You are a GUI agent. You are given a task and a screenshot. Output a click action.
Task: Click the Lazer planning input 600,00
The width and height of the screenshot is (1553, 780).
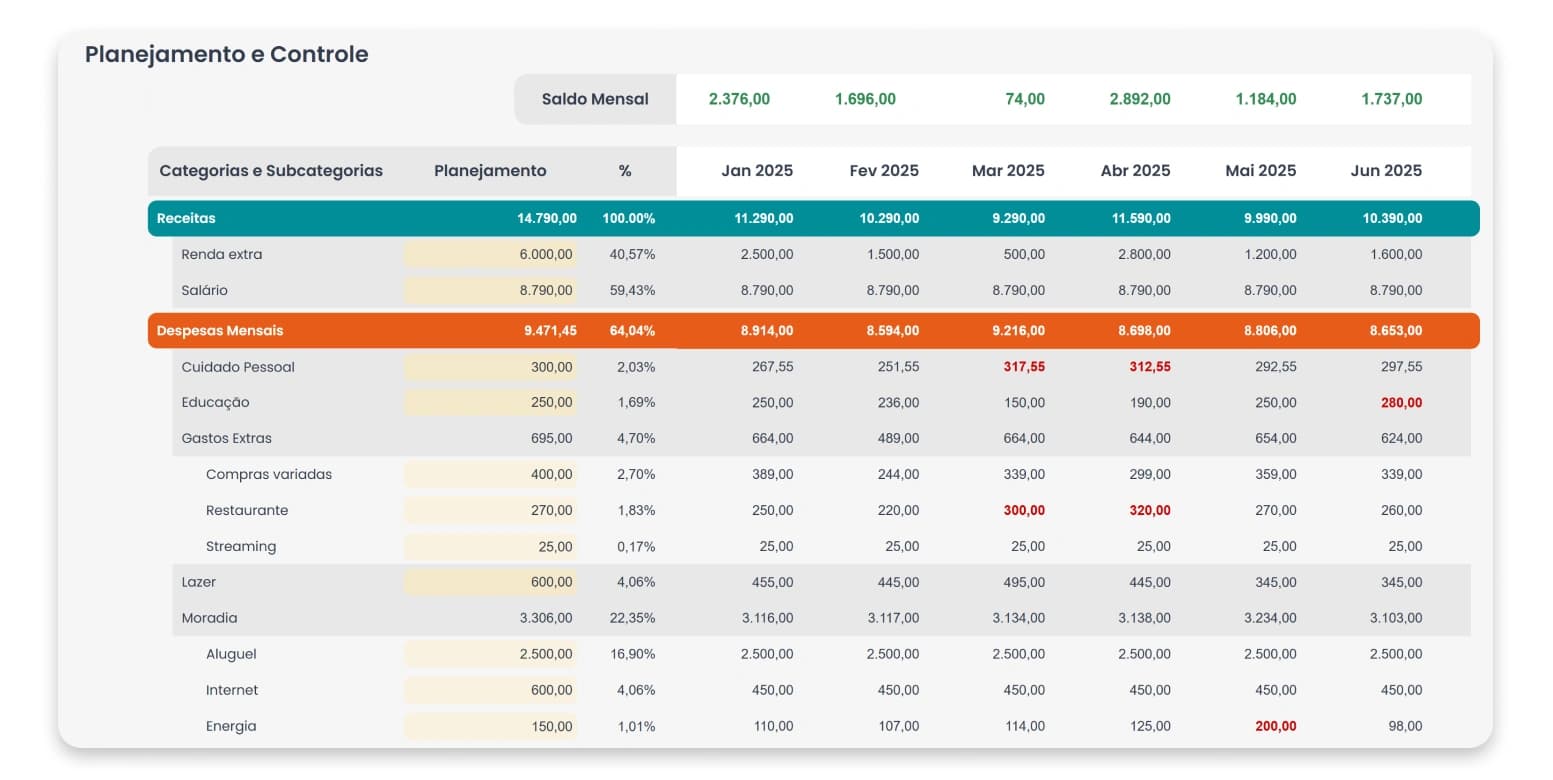(491, 582)
